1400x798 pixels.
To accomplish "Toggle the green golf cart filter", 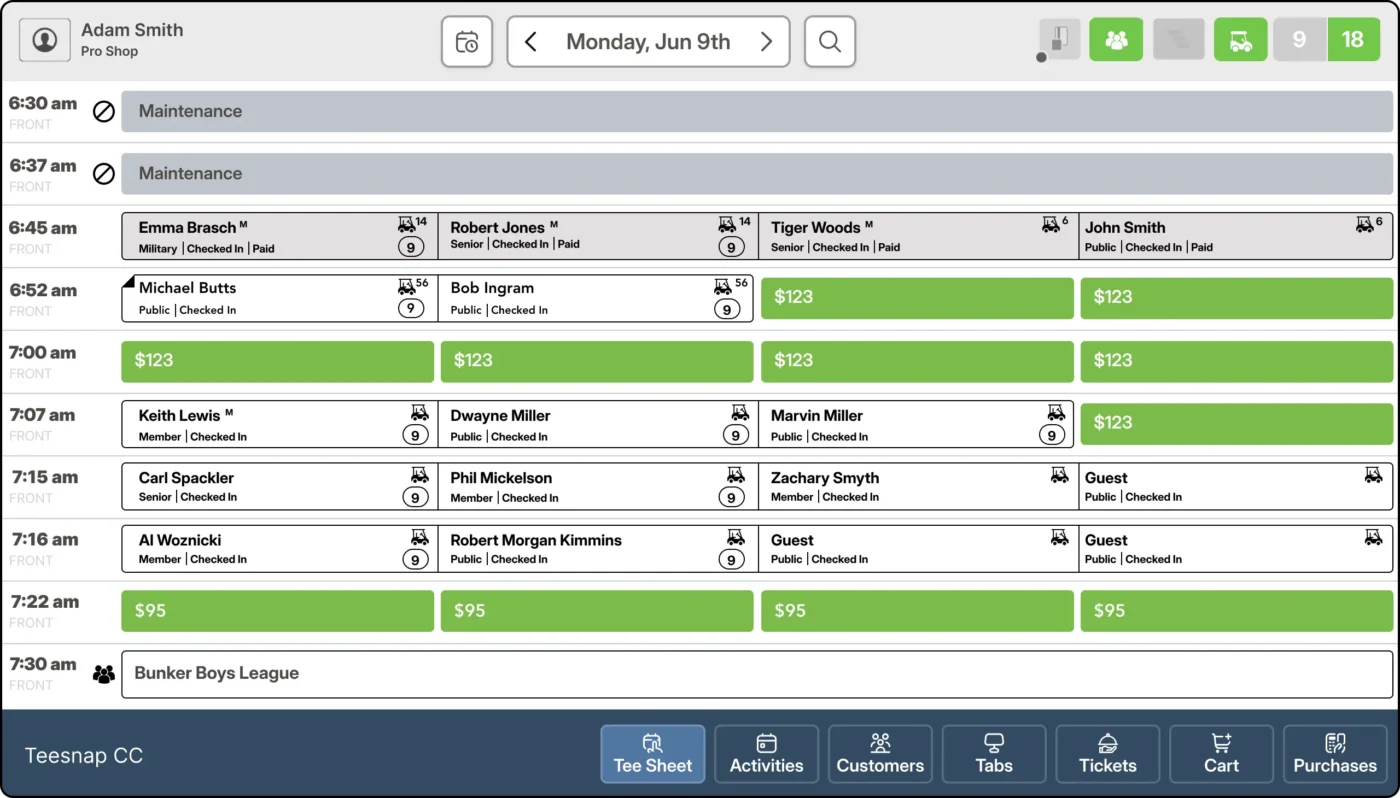I will pyautogui.click(x=1240, y=40).
